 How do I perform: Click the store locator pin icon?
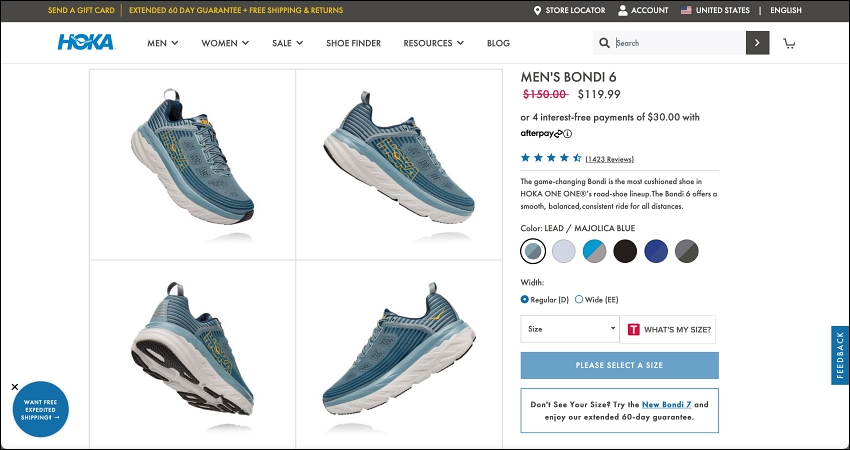coord(537,10)
